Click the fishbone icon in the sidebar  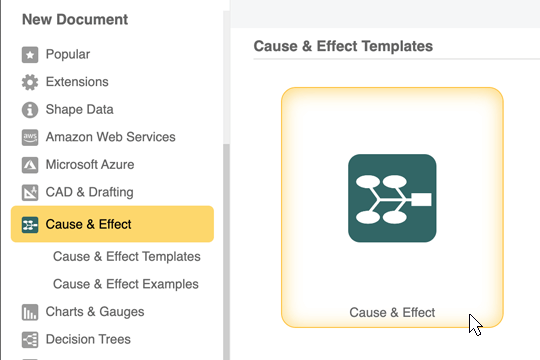pyautogui.click(x=30, y=225)
